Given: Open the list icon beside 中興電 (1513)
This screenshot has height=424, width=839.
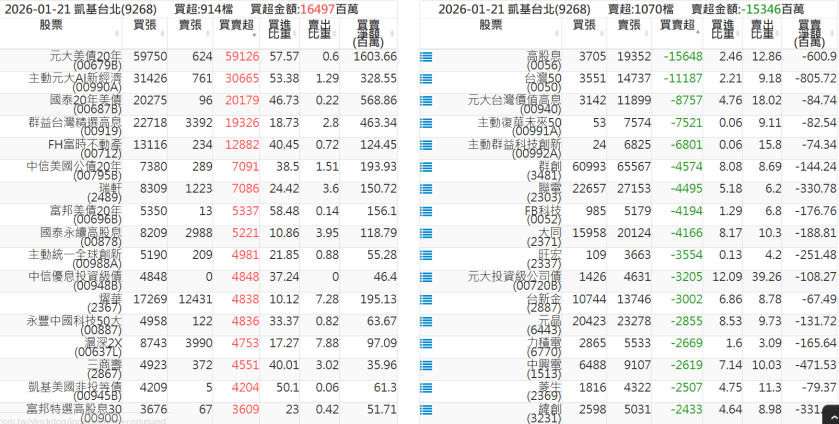Looking at the screenshot, I should (426, 364).
